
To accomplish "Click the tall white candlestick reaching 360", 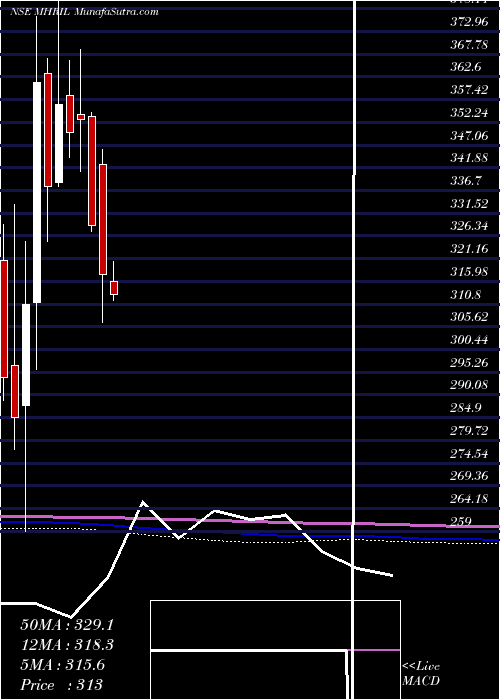I will (37, 192).
